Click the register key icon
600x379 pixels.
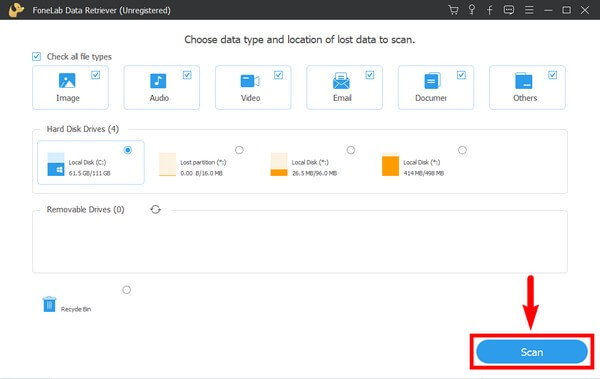[x=472, y=10]
